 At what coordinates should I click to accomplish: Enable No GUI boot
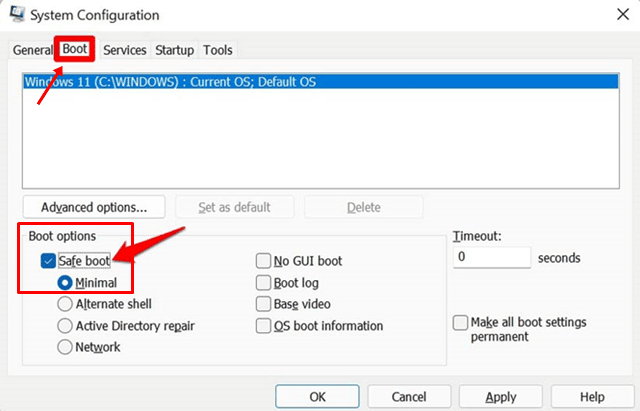pos(264,261)
